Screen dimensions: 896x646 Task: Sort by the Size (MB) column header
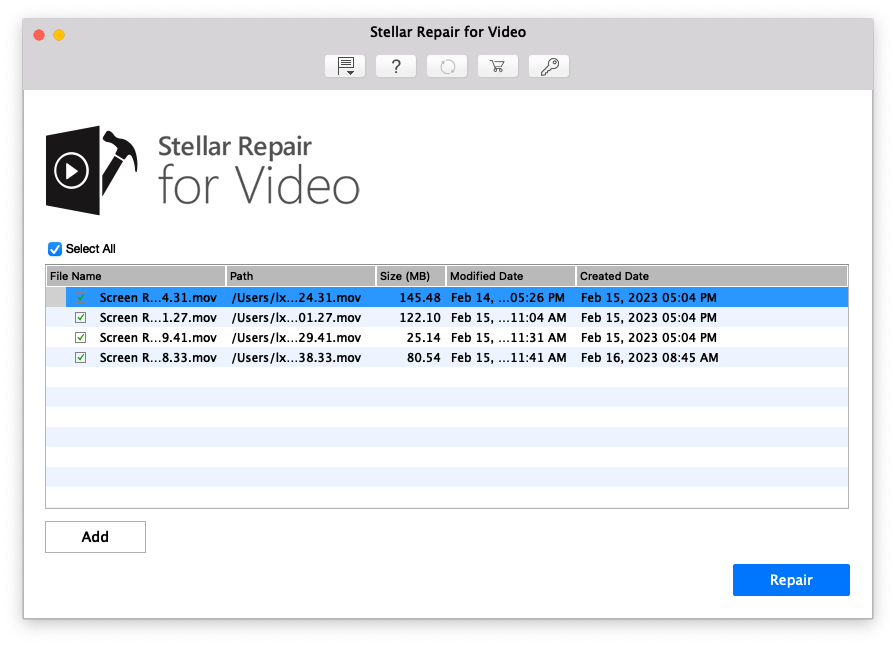coord(410,276)
